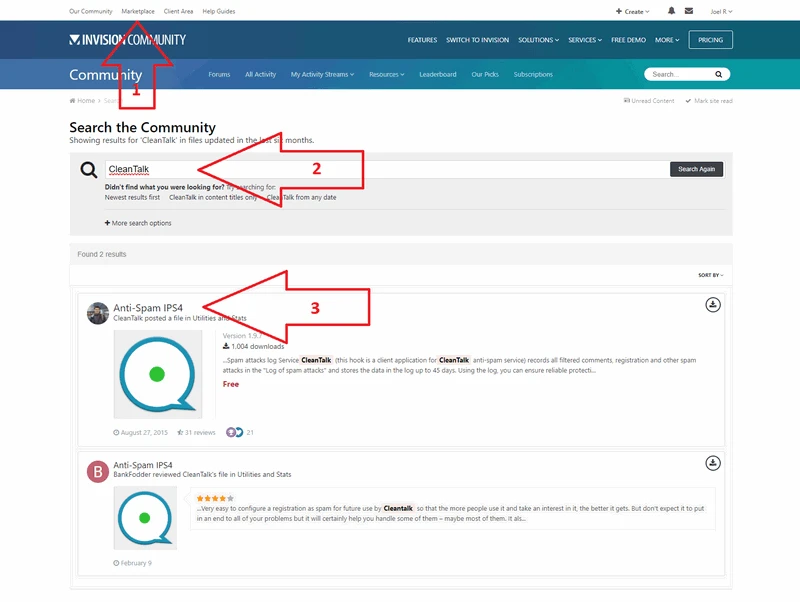Click BankFodder's B avatar
The image size is (800, 602).
(x=97, y=471)
